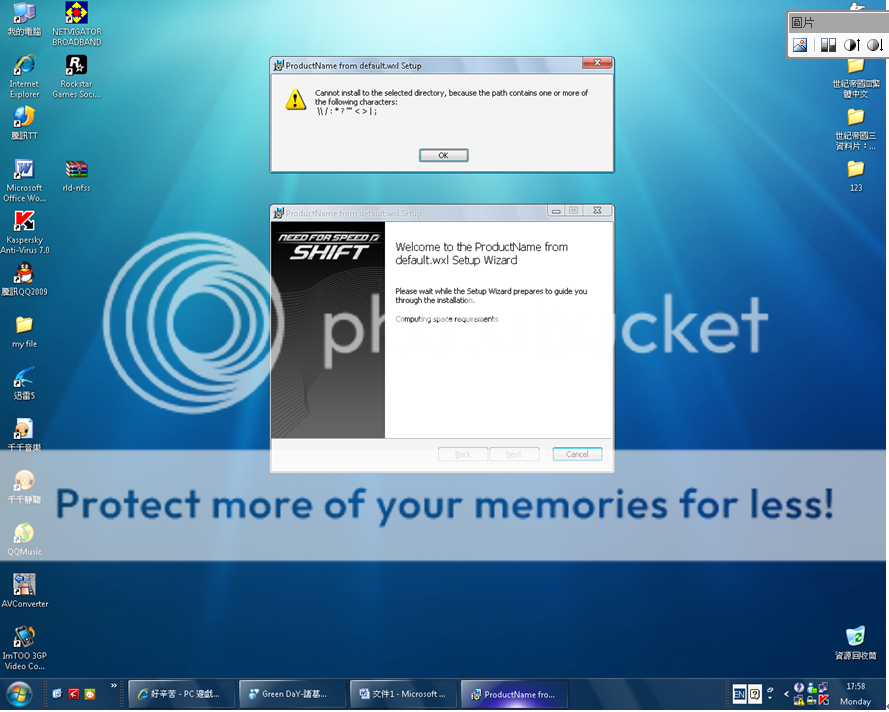Click Insert Picture icon in picture toolbar
Screen dimensions: 889x712
(x=800, y=45)
